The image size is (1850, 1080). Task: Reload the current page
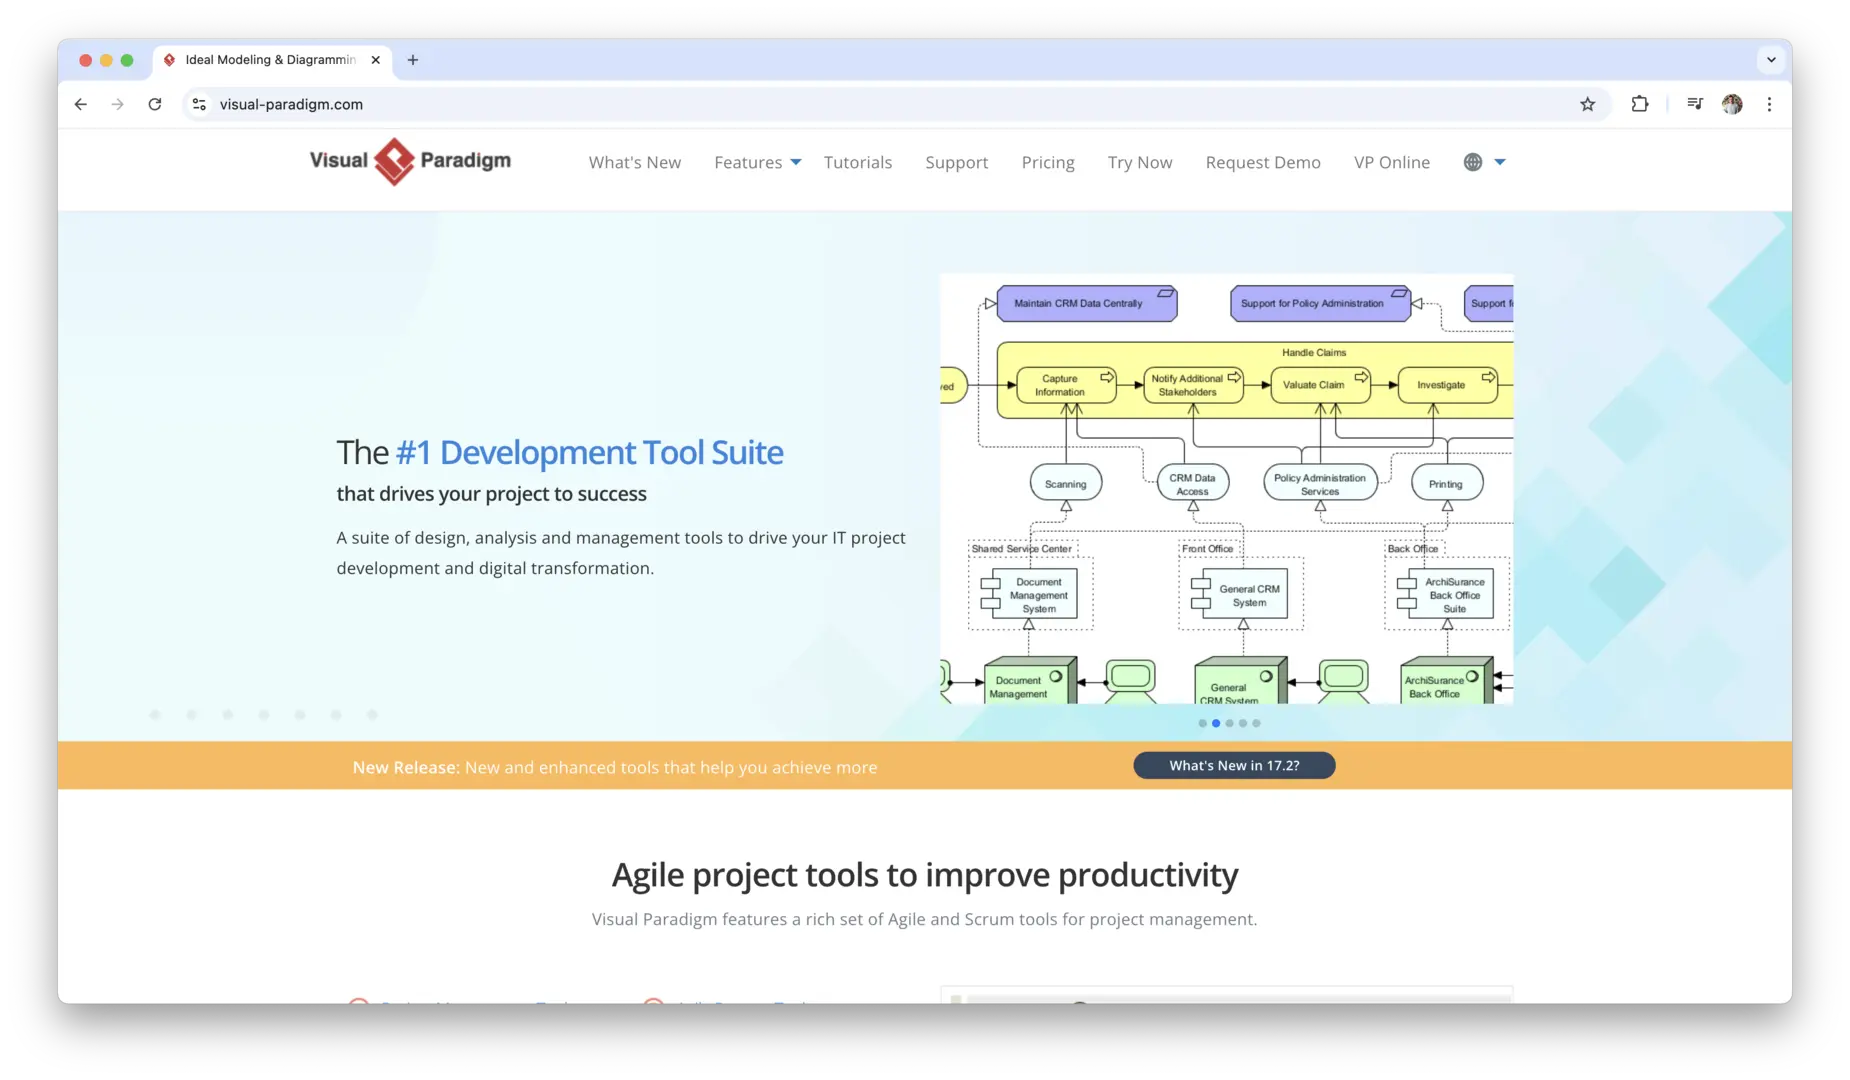pos(155,104)
